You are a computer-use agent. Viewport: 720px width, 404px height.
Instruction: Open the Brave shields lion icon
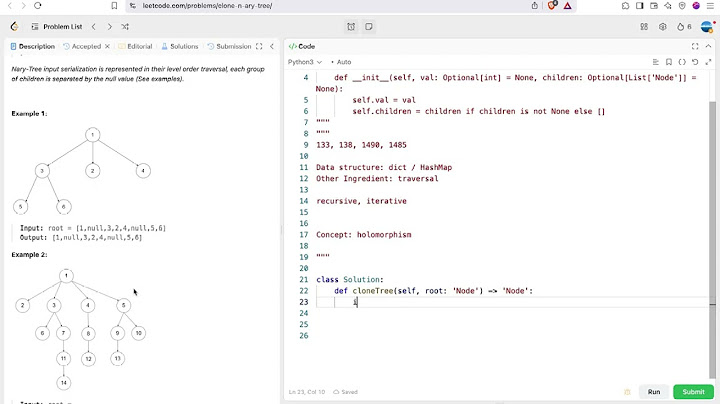[x=552, y=6]
